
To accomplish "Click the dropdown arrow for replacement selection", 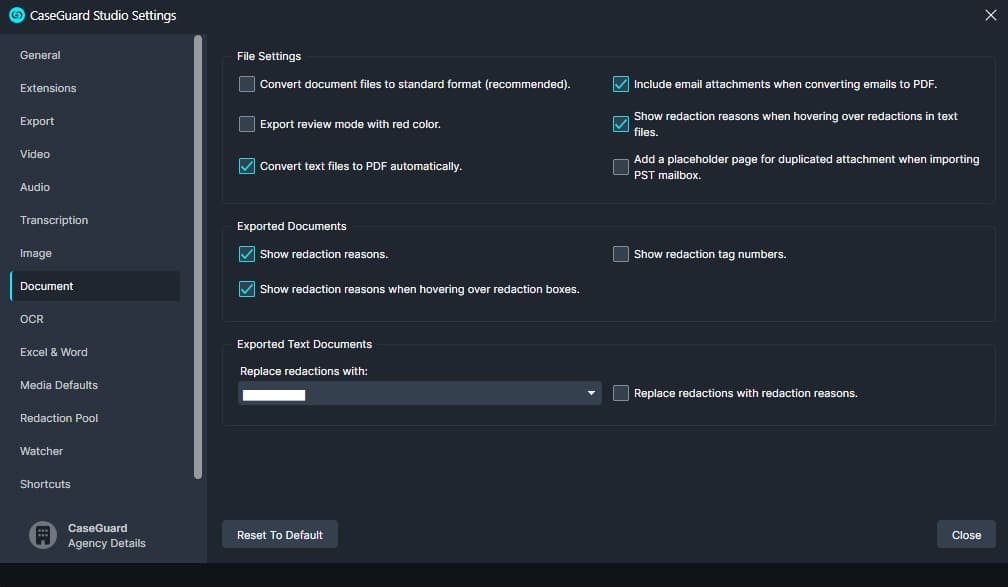I will (591, 394).
